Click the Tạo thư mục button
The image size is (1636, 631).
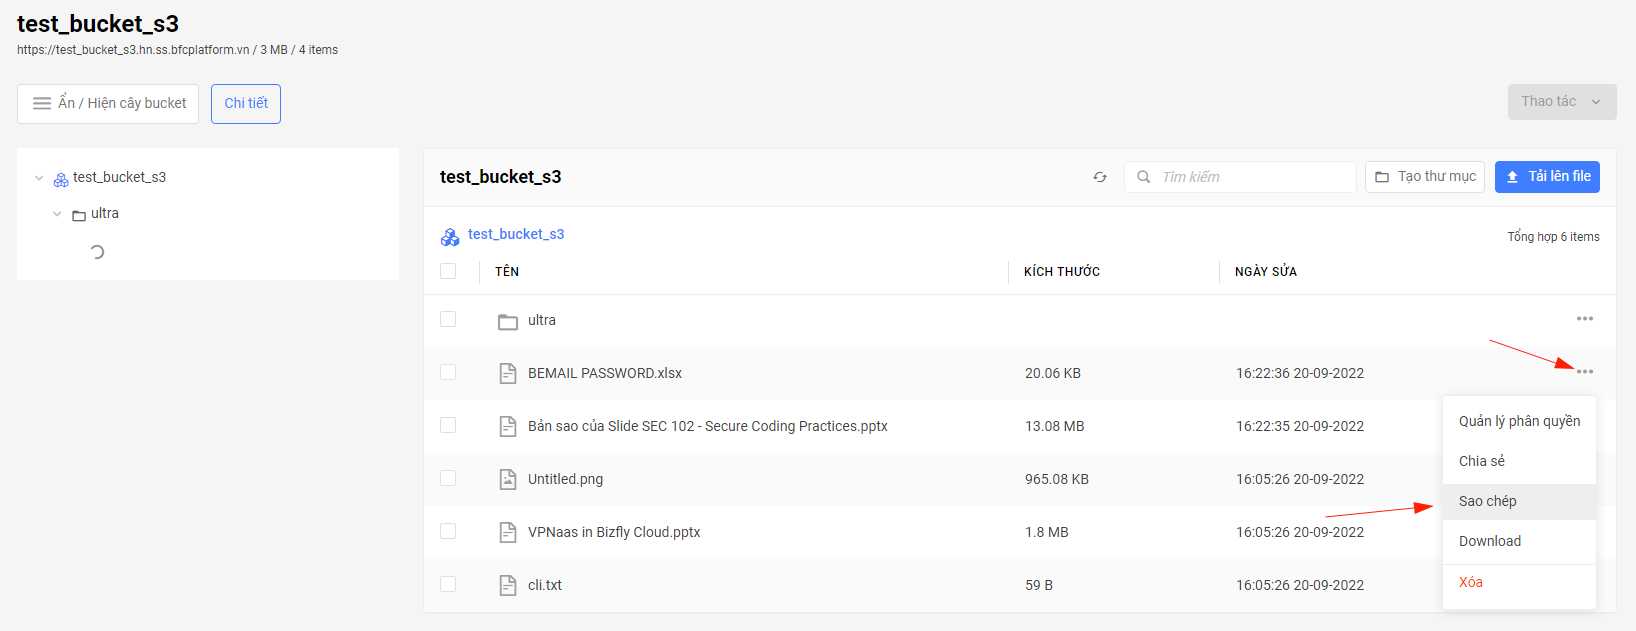(1425, 177)
